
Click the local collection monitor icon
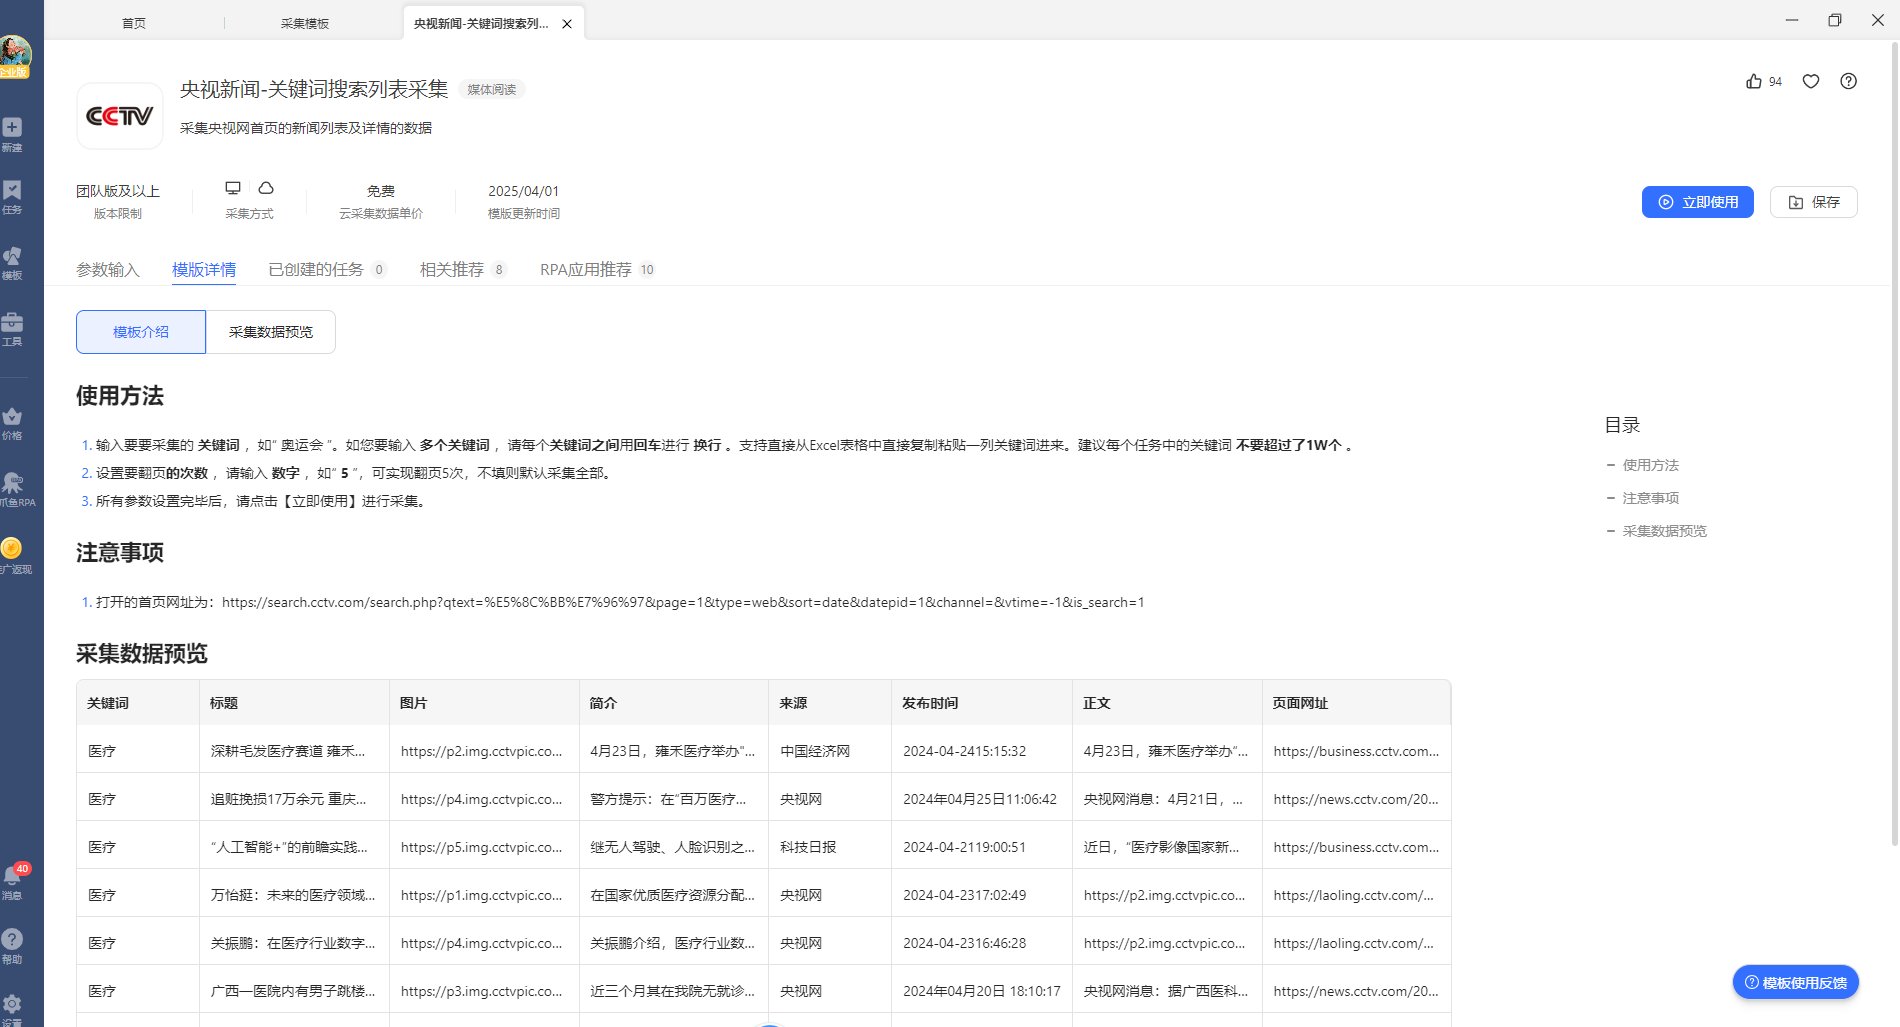pyautogui.click(x=233, y=188)
